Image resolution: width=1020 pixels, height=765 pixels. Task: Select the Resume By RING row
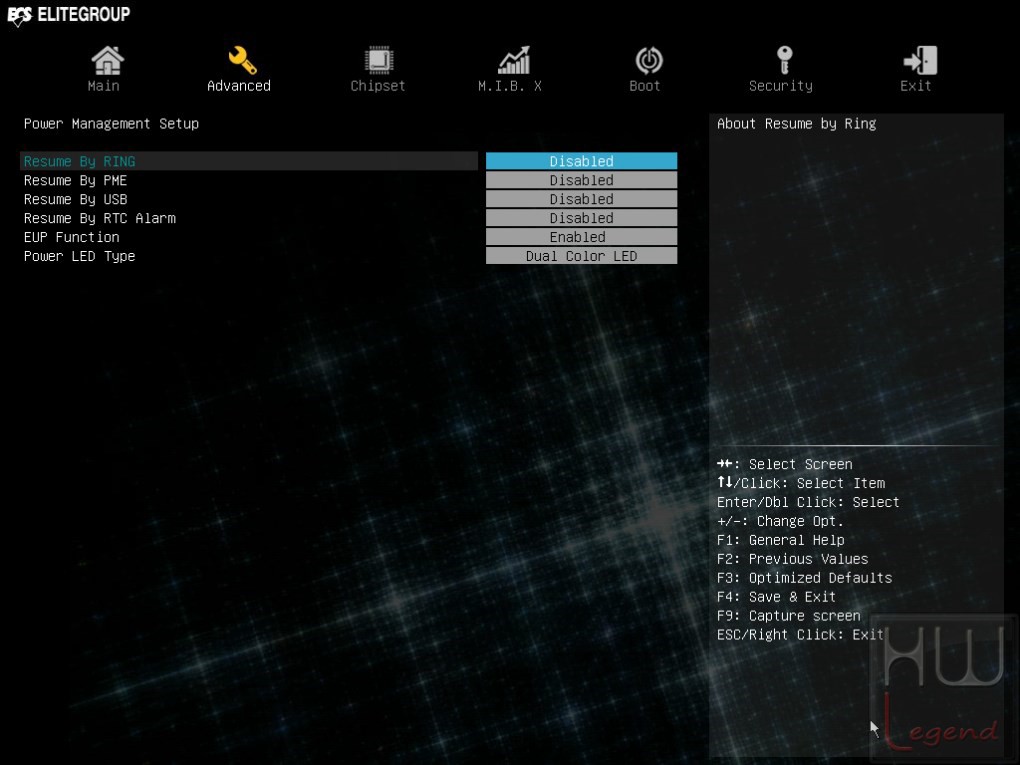(249, 161)
